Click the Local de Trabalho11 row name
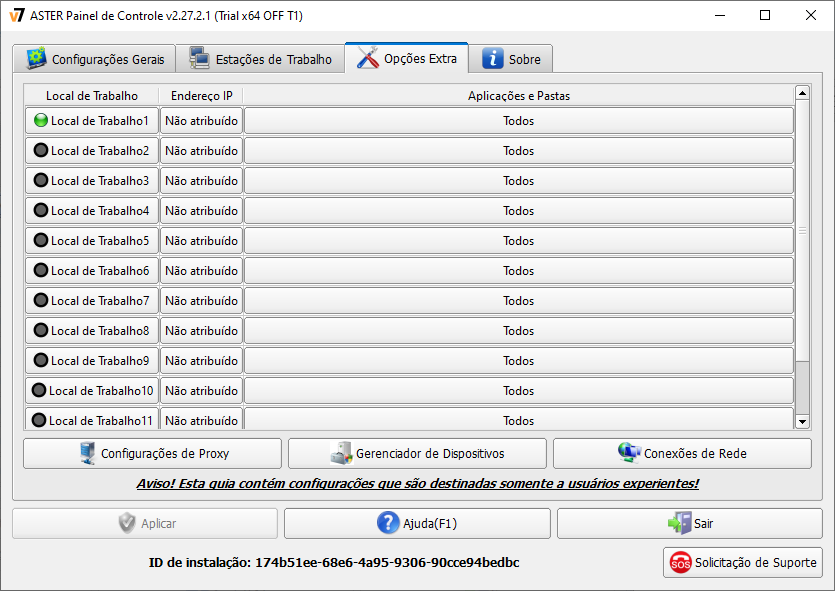The image size is (835, 591). [92, 418]
